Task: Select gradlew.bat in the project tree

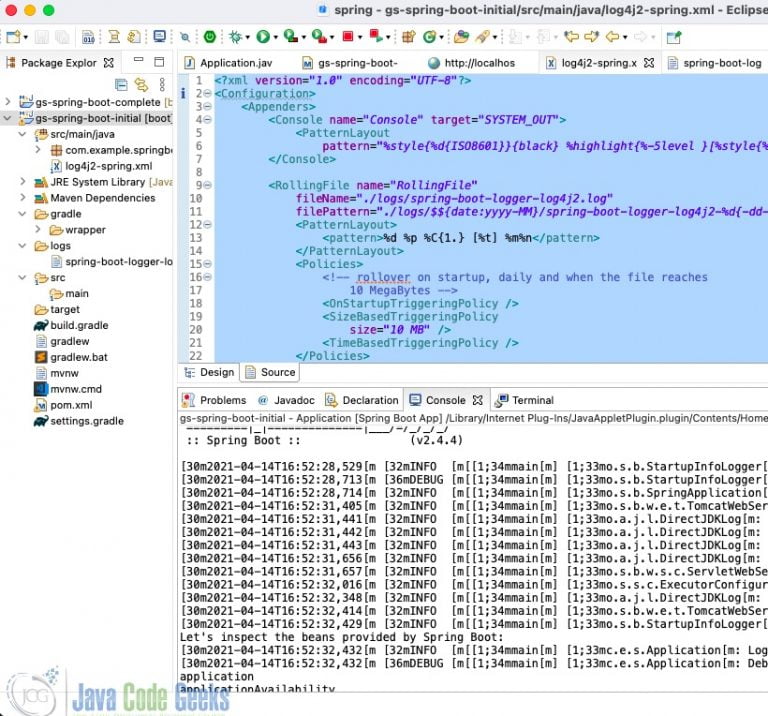Action: pyautogui.click(x=71, y=357)
